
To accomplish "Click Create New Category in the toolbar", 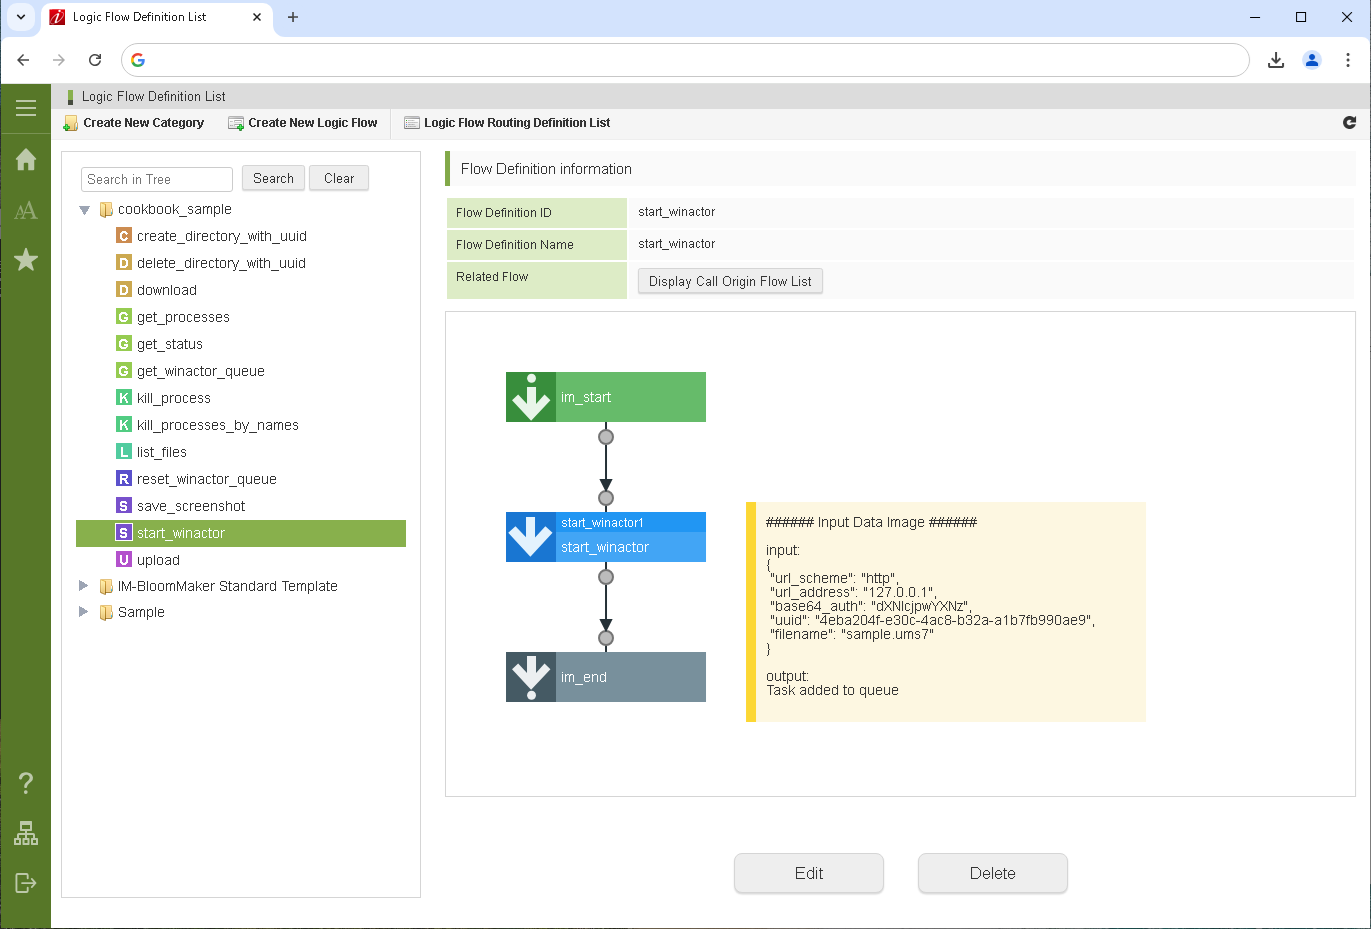I will (134, 123).
